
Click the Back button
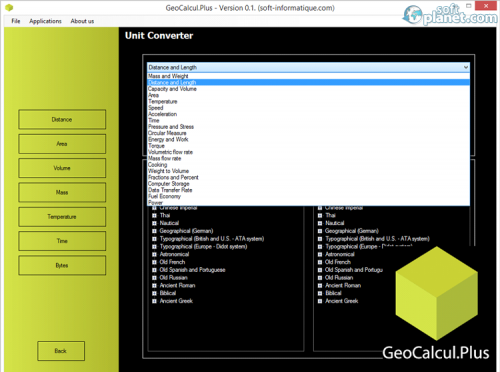click(x=61, y=351)
